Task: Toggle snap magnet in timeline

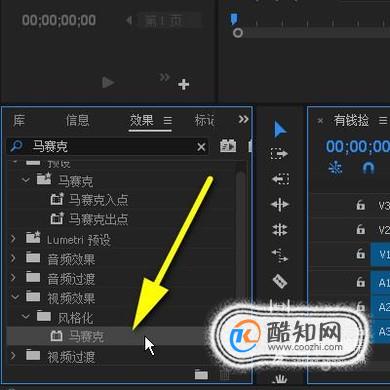Action: 368,168
